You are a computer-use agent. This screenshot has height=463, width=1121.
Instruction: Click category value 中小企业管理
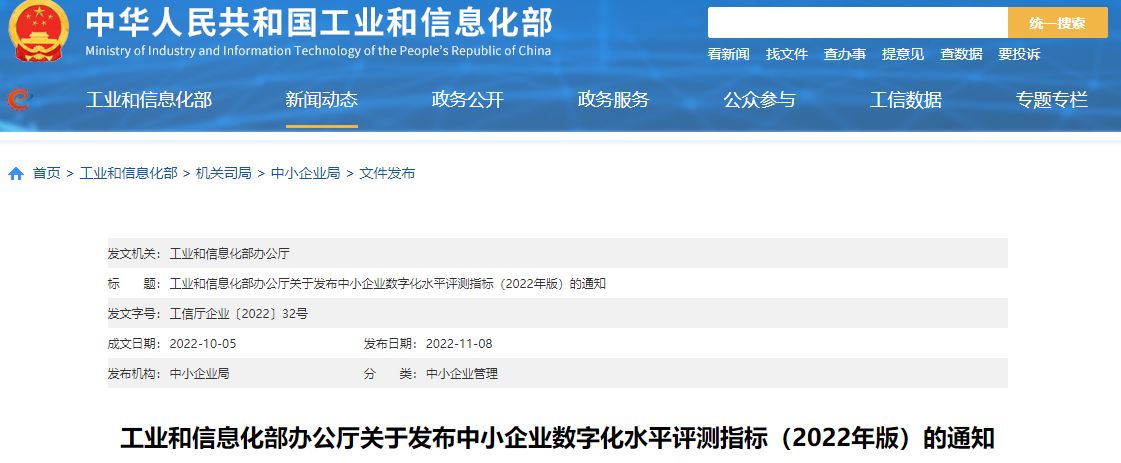pyautogui.click(x=462, y=374)
